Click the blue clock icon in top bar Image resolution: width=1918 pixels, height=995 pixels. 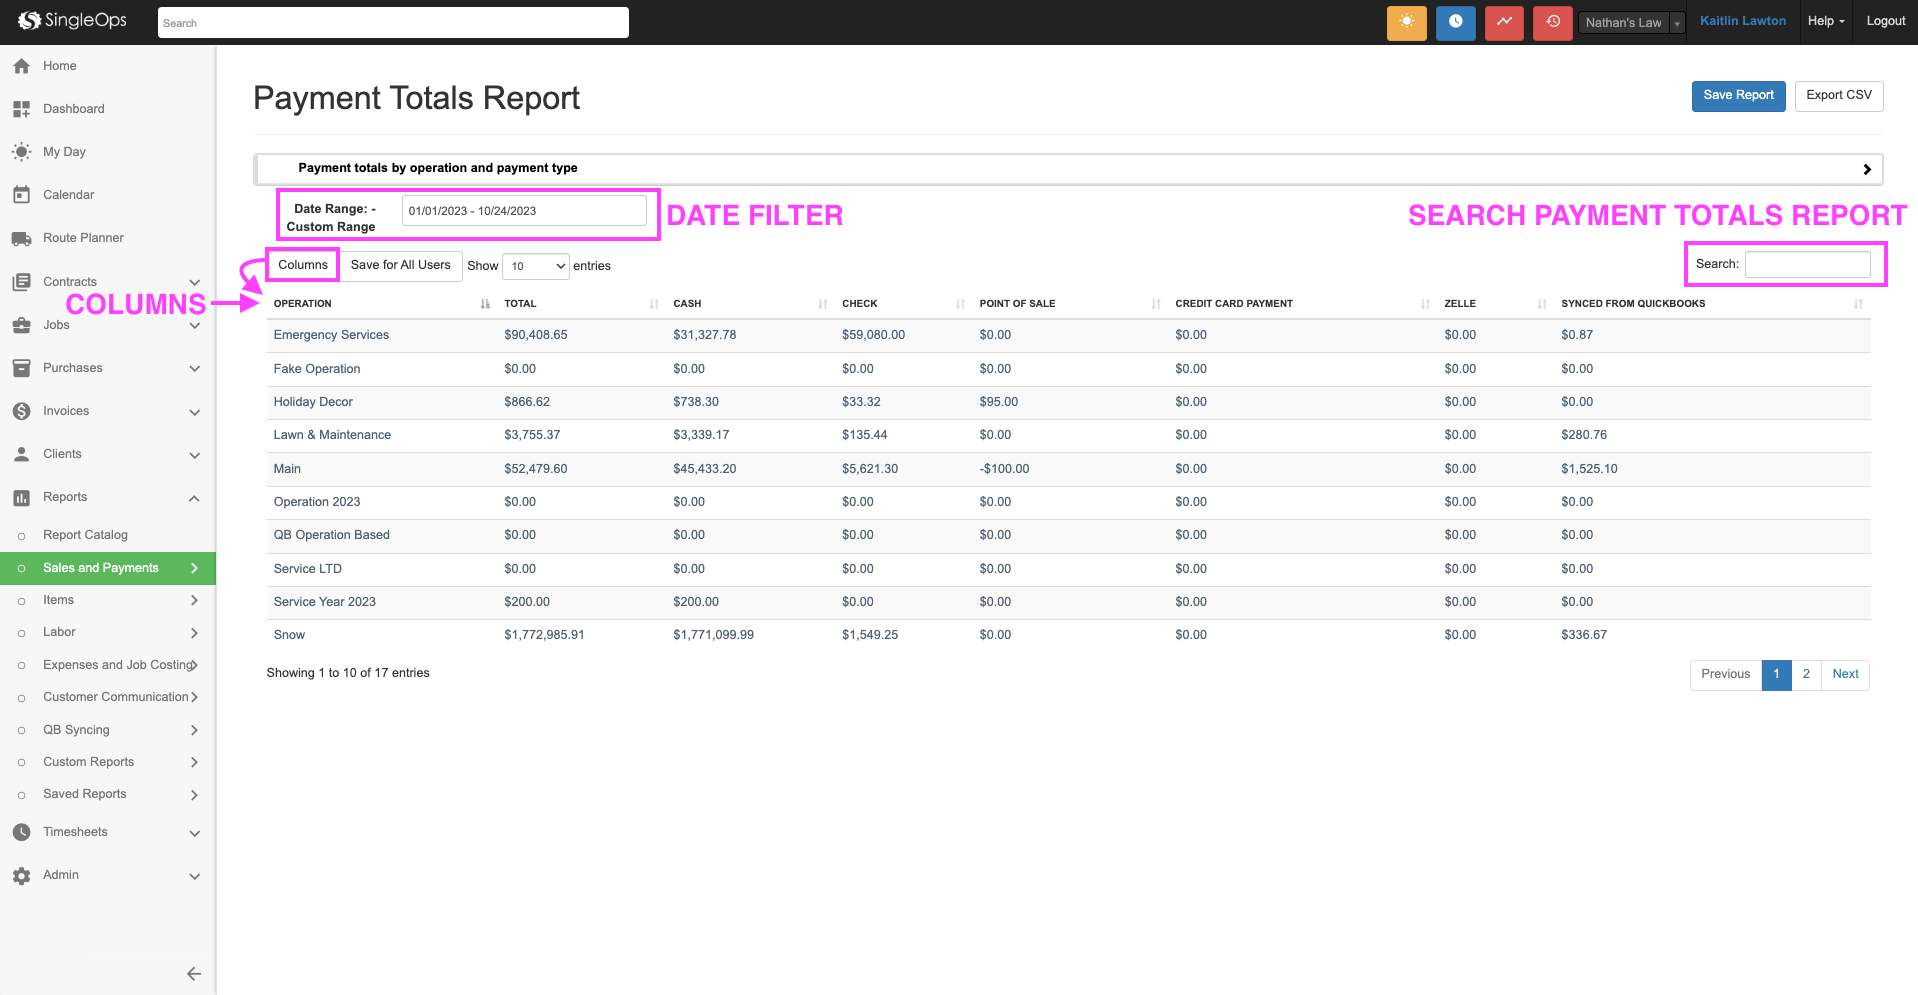[1455, 22]
